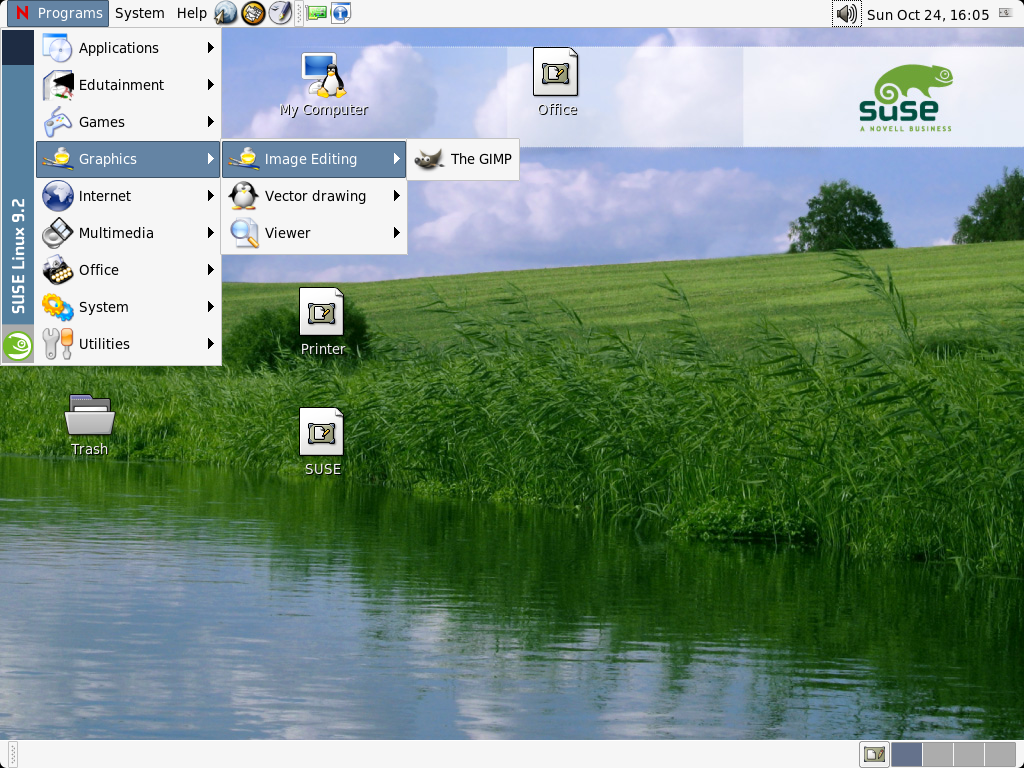Expand the Vector drawing submenu arrow
Screen dimensions: 1024x768
(x=396, y=196)
